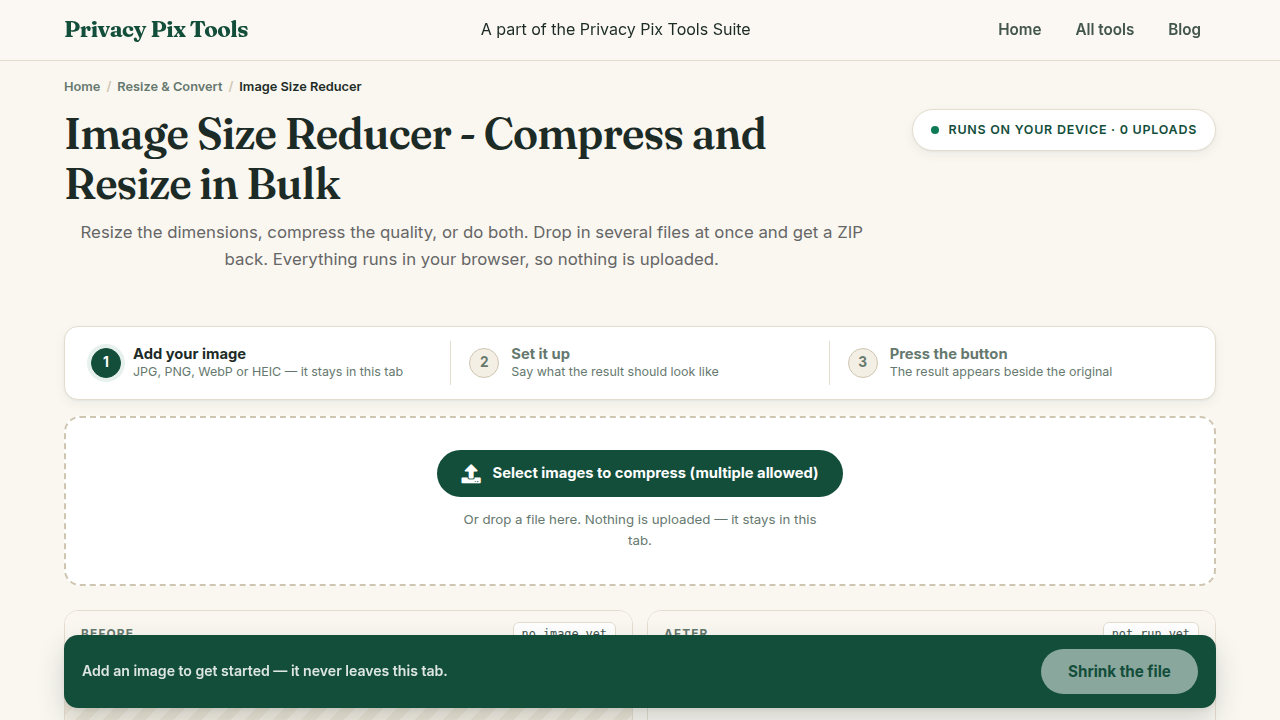Click the Runs on your device badge
This screenshot has width=1280, height=720.
point(1063,130)
